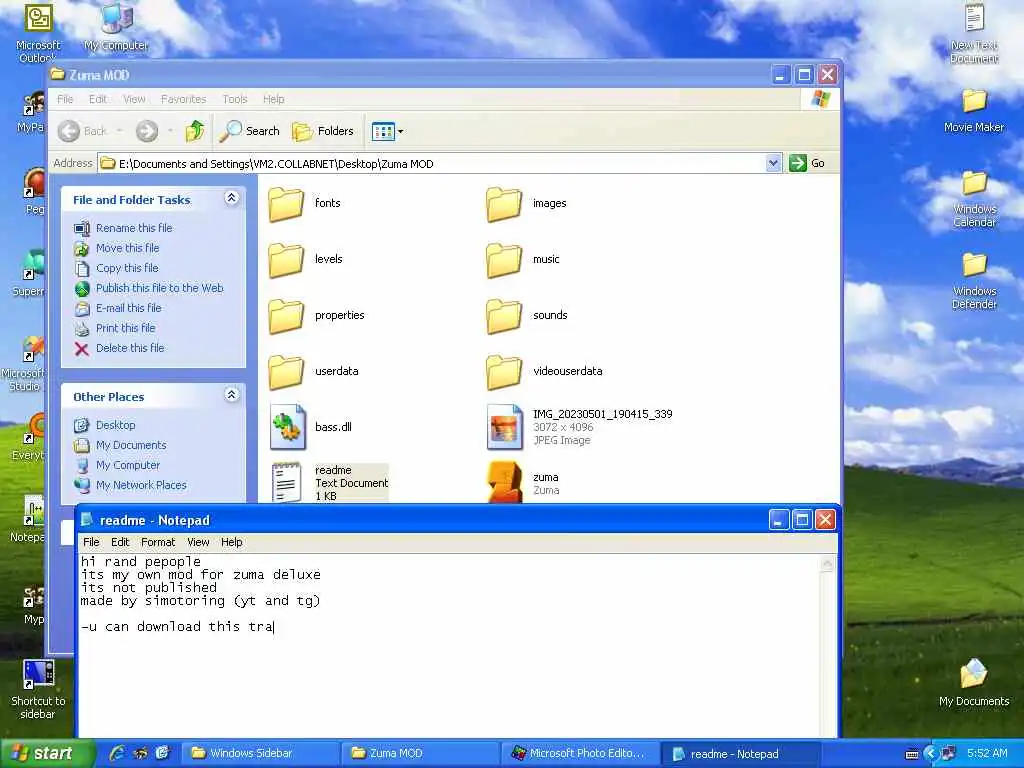The width and height of the screenshot is (1024, 768).
Task: Select the levels folder icon
Action: pyautogui.click(x=287, y=259)
